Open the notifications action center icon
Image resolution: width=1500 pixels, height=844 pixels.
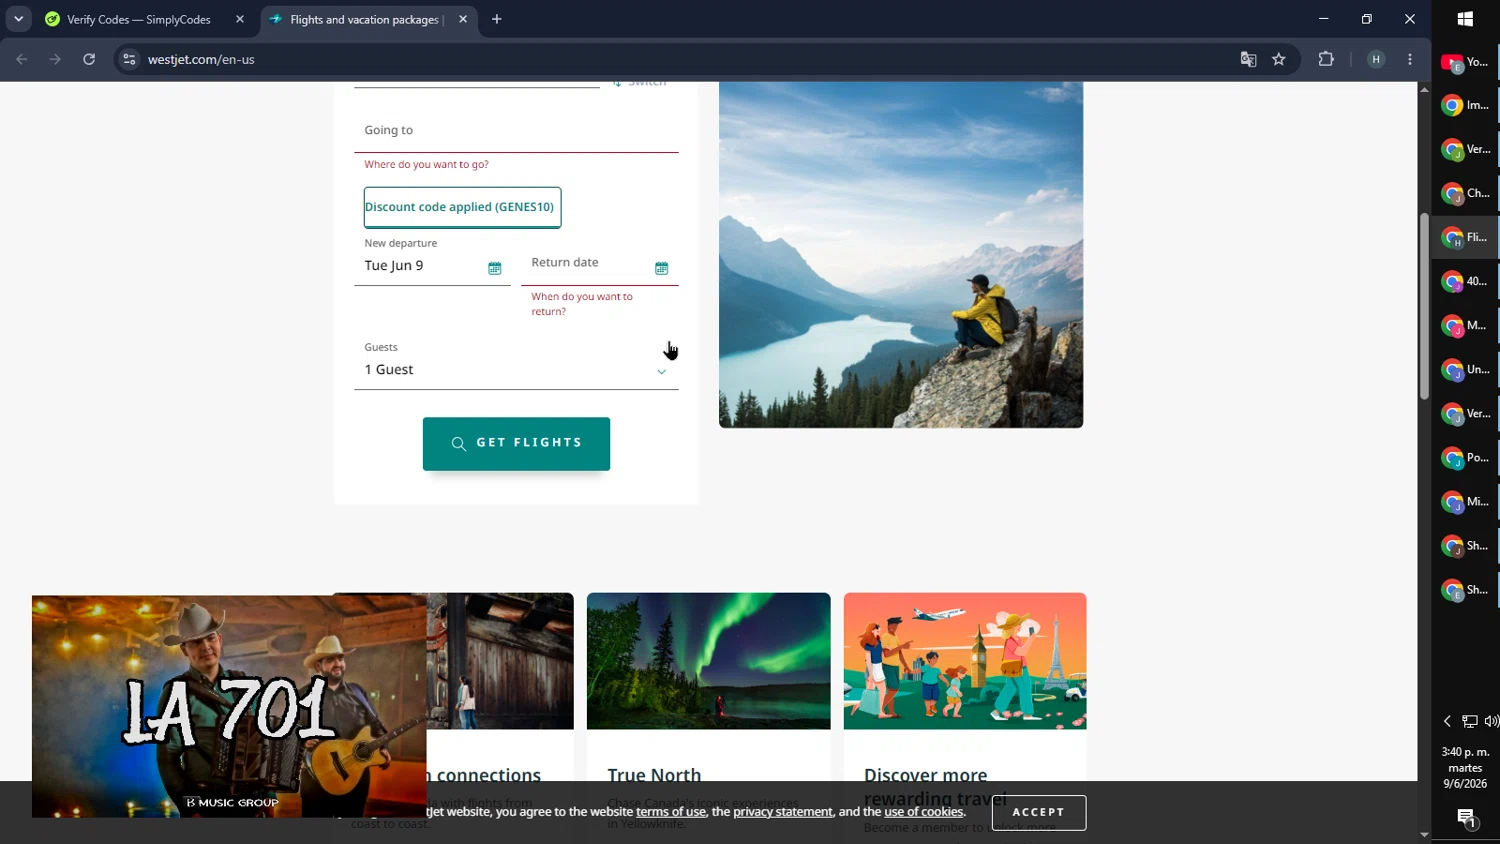point(1466,818)
